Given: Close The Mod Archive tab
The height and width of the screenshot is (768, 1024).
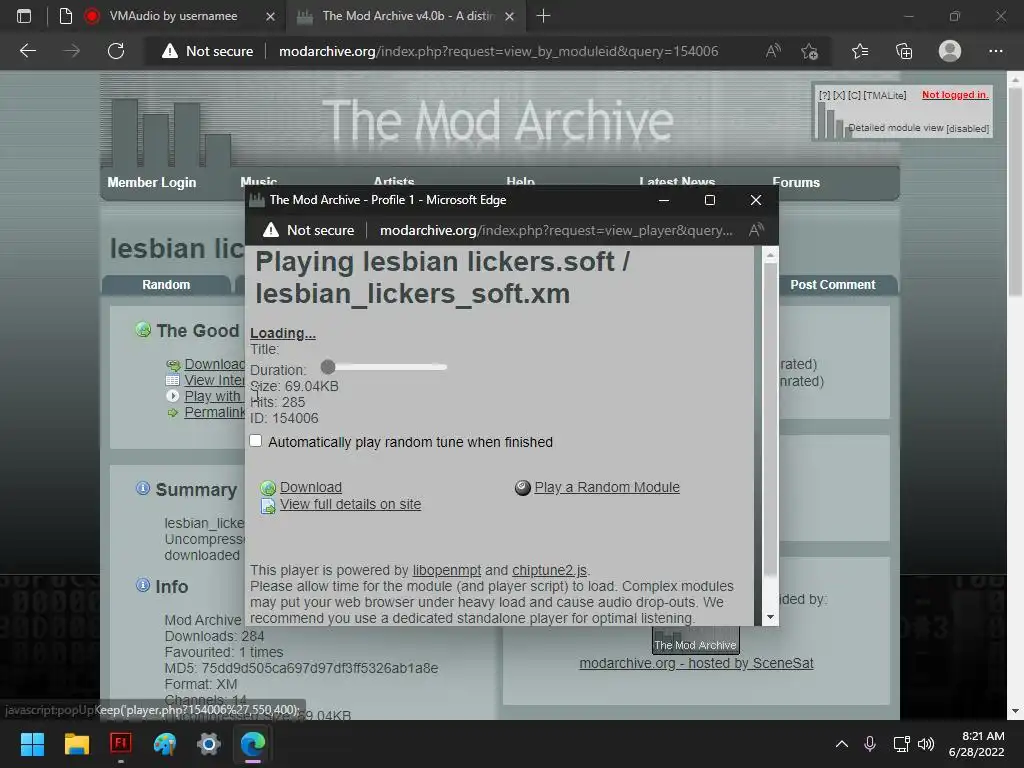Looking at the screenshot, I should [509, 16].
